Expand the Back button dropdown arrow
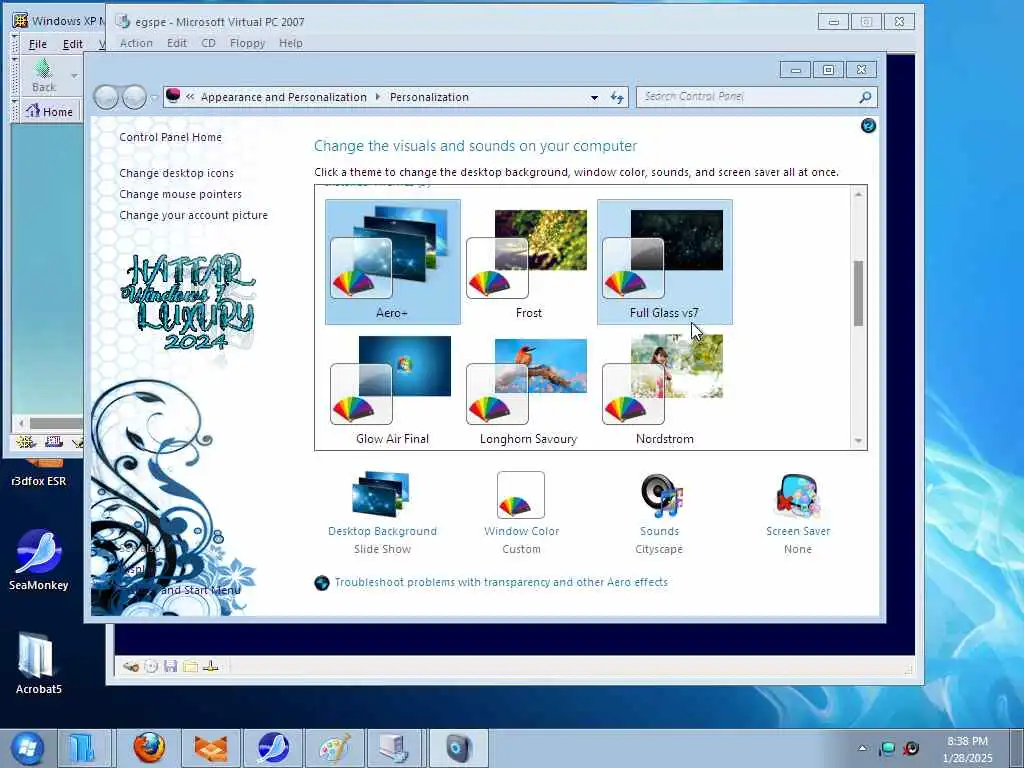The width and height of the screenshot is (1024, 768). [74, 76]
